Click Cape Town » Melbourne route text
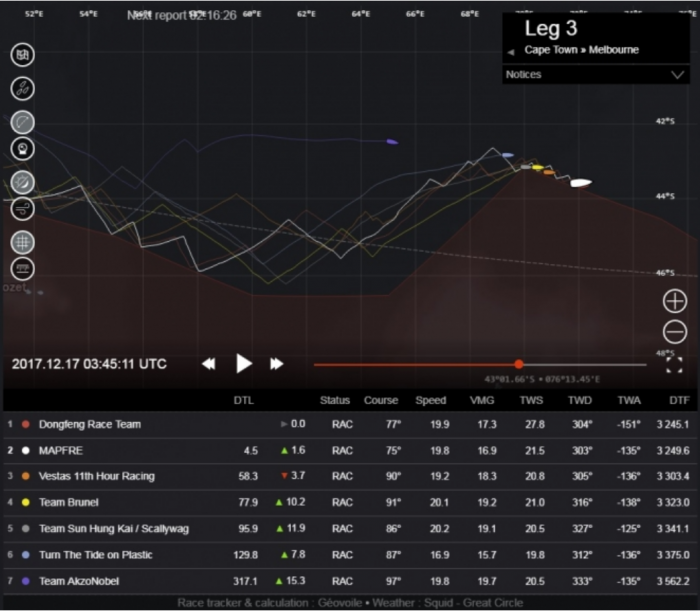Viewport: 700px width, 611px height. (x=582, y=50)
